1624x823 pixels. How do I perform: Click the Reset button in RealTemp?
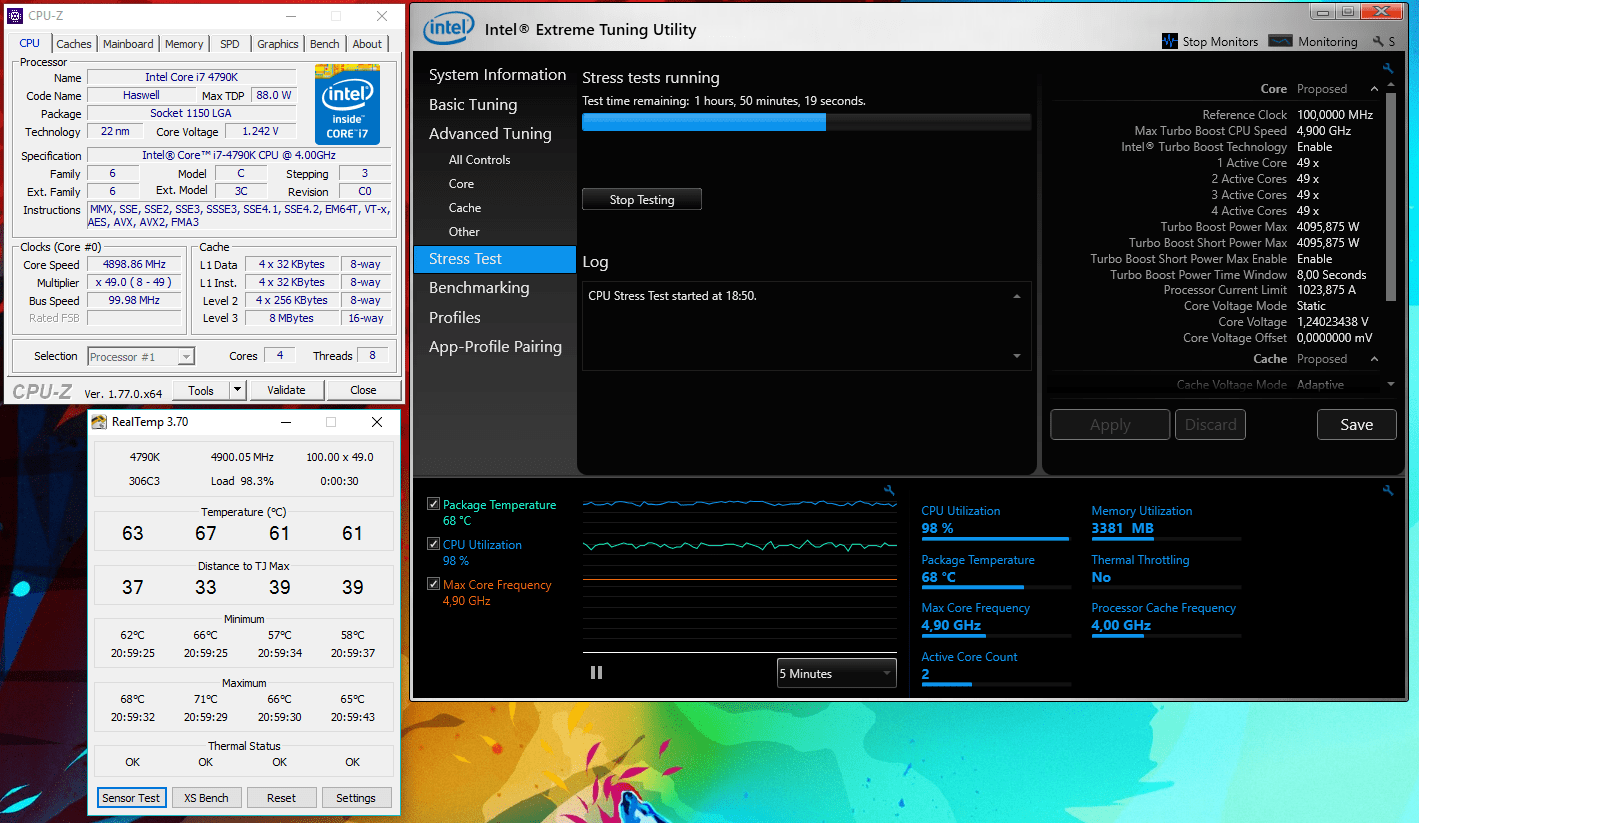281,798
